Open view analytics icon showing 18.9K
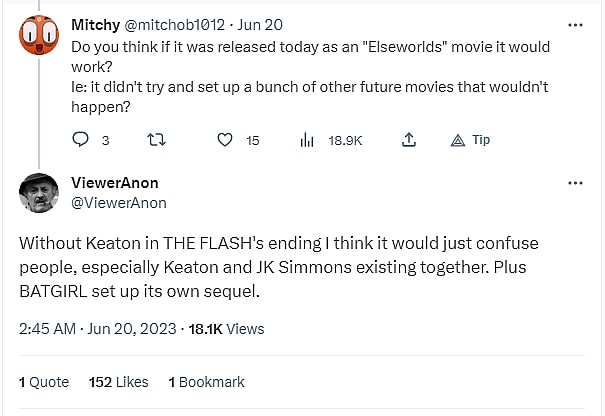Viewport: 605px width, 416px height. click(x=307, y=140)
